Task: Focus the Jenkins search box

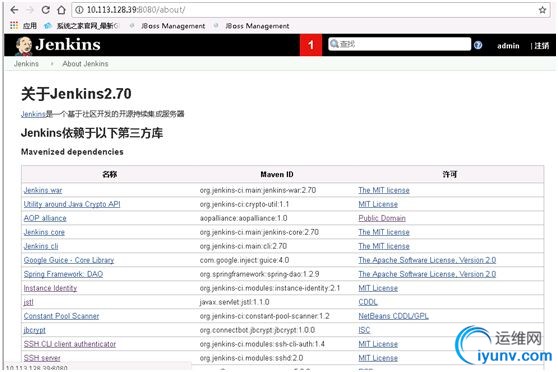Action: [x=399, y=44]
